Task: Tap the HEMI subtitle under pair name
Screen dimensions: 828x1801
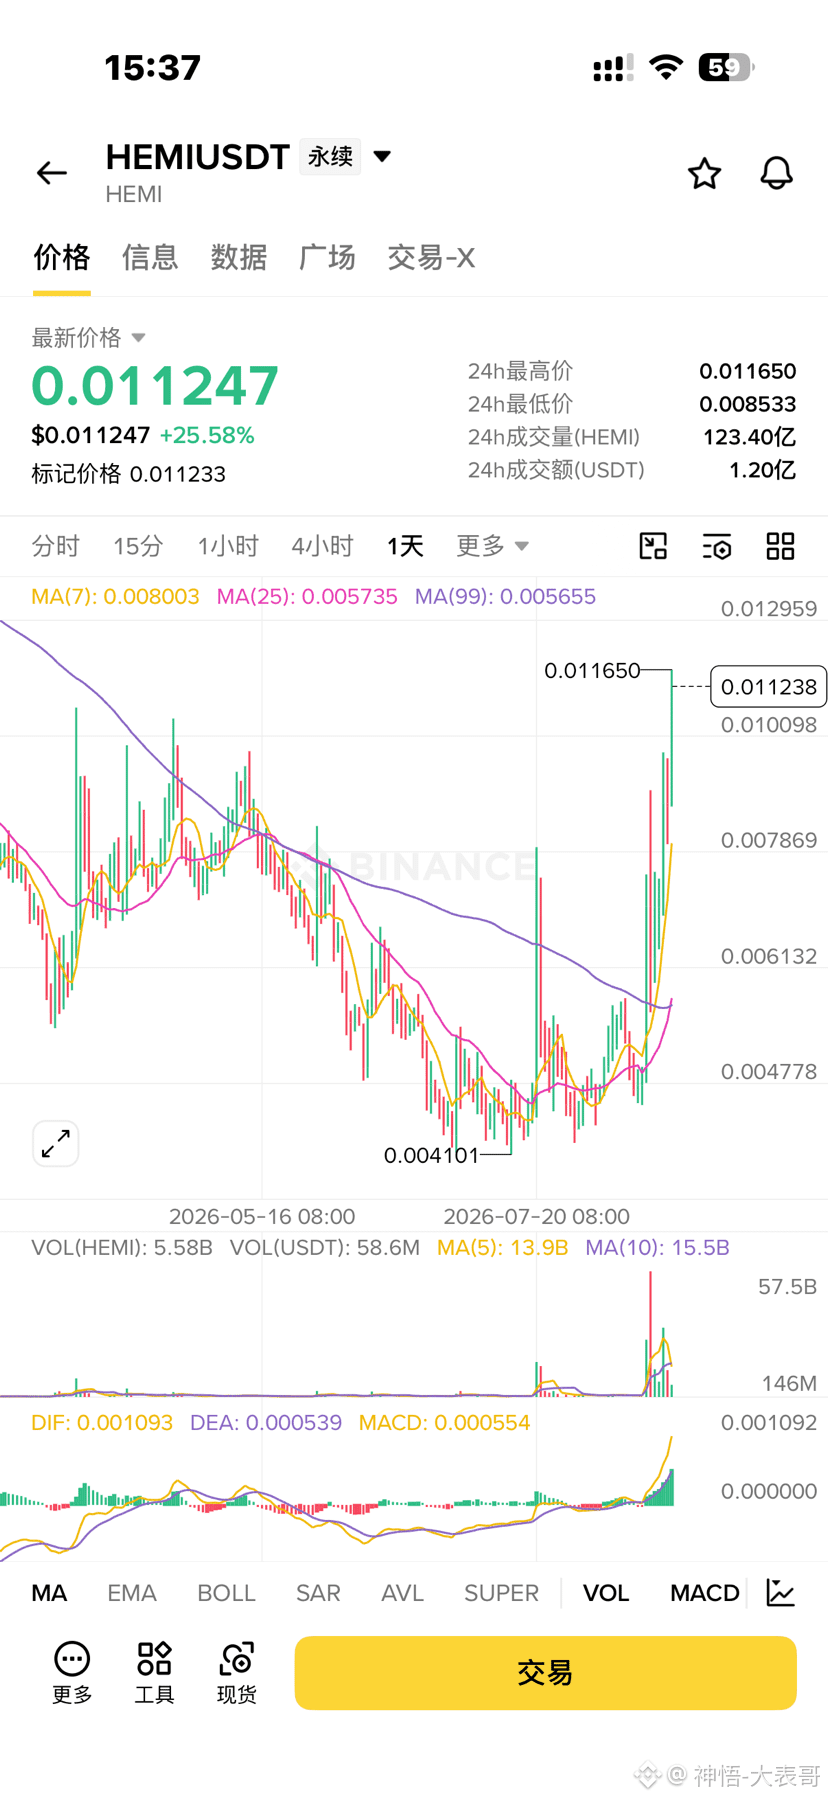Action: tap(134, 194)
